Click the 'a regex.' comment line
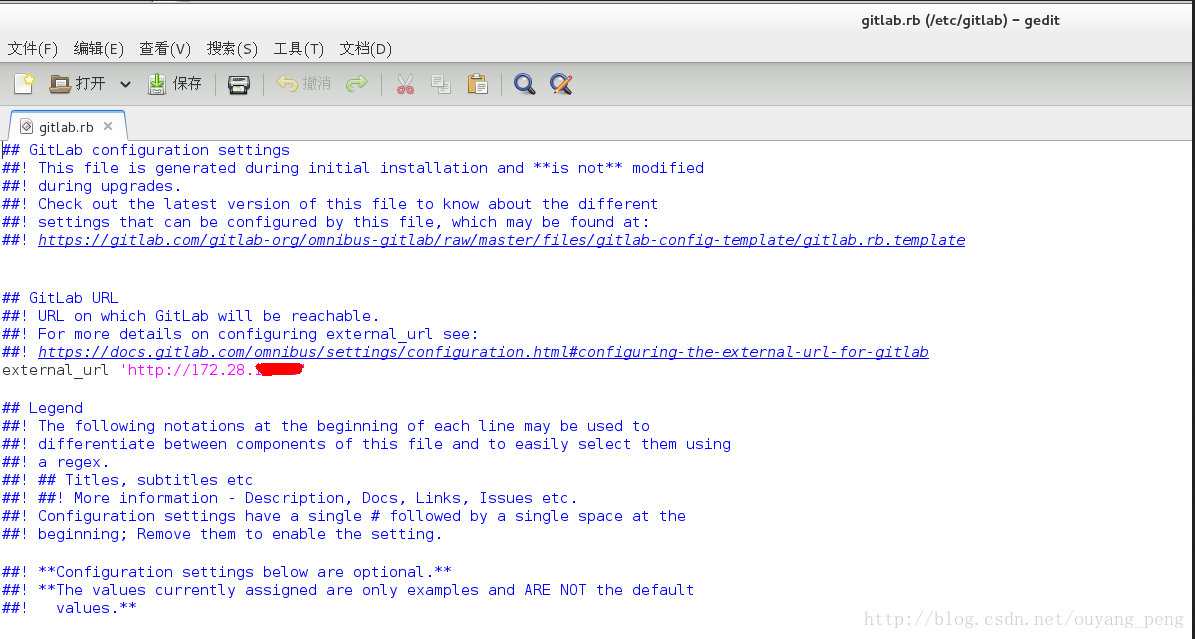The height and width of the screenshot is (639, 1195). (x=56, y=462)
